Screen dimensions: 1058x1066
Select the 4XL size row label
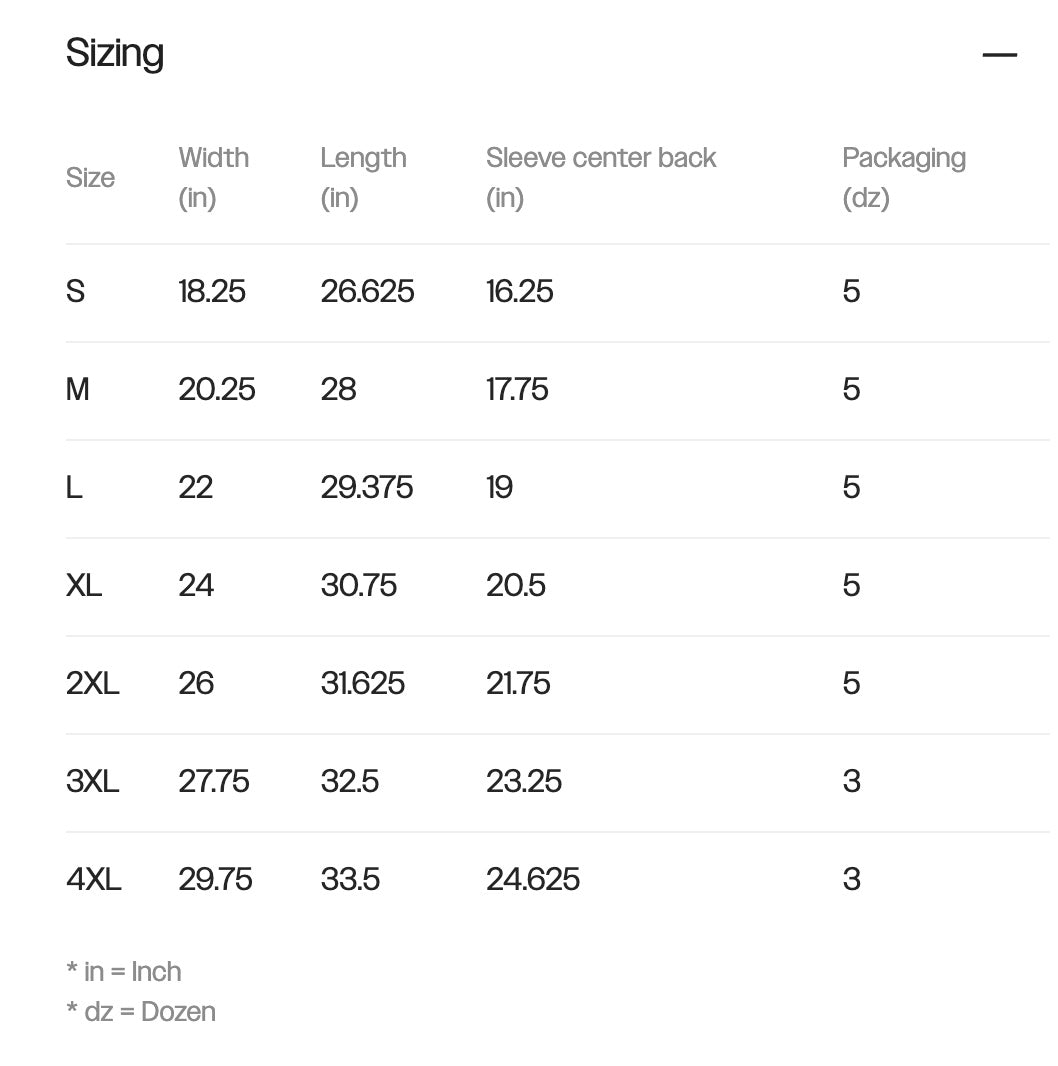pyautogui.click(x=93, y=880)
